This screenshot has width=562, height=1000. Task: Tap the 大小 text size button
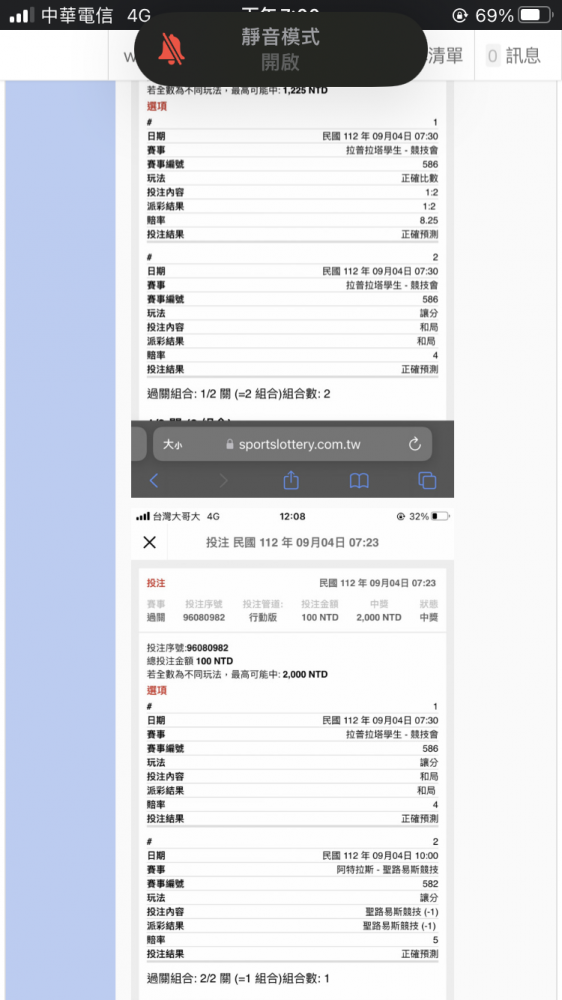(x=172, y=445)
